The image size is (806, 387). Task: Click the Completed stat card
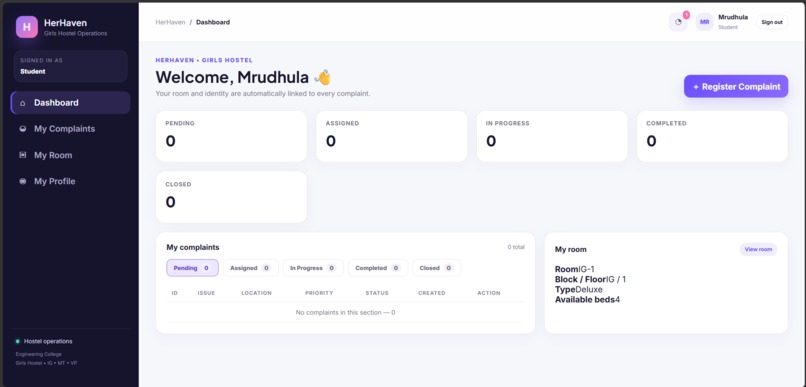pos(712,136)
